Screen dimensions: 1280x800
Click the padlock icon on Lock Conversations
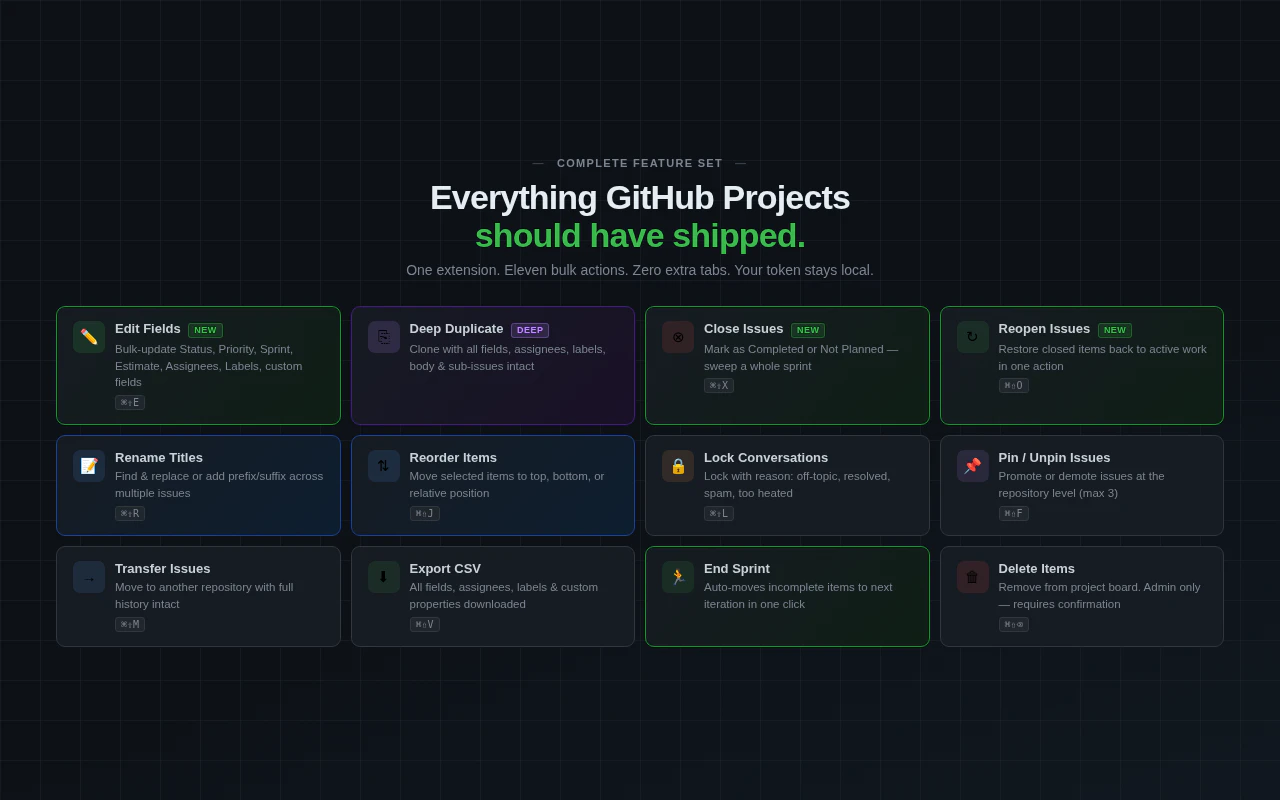coord(678,466)
